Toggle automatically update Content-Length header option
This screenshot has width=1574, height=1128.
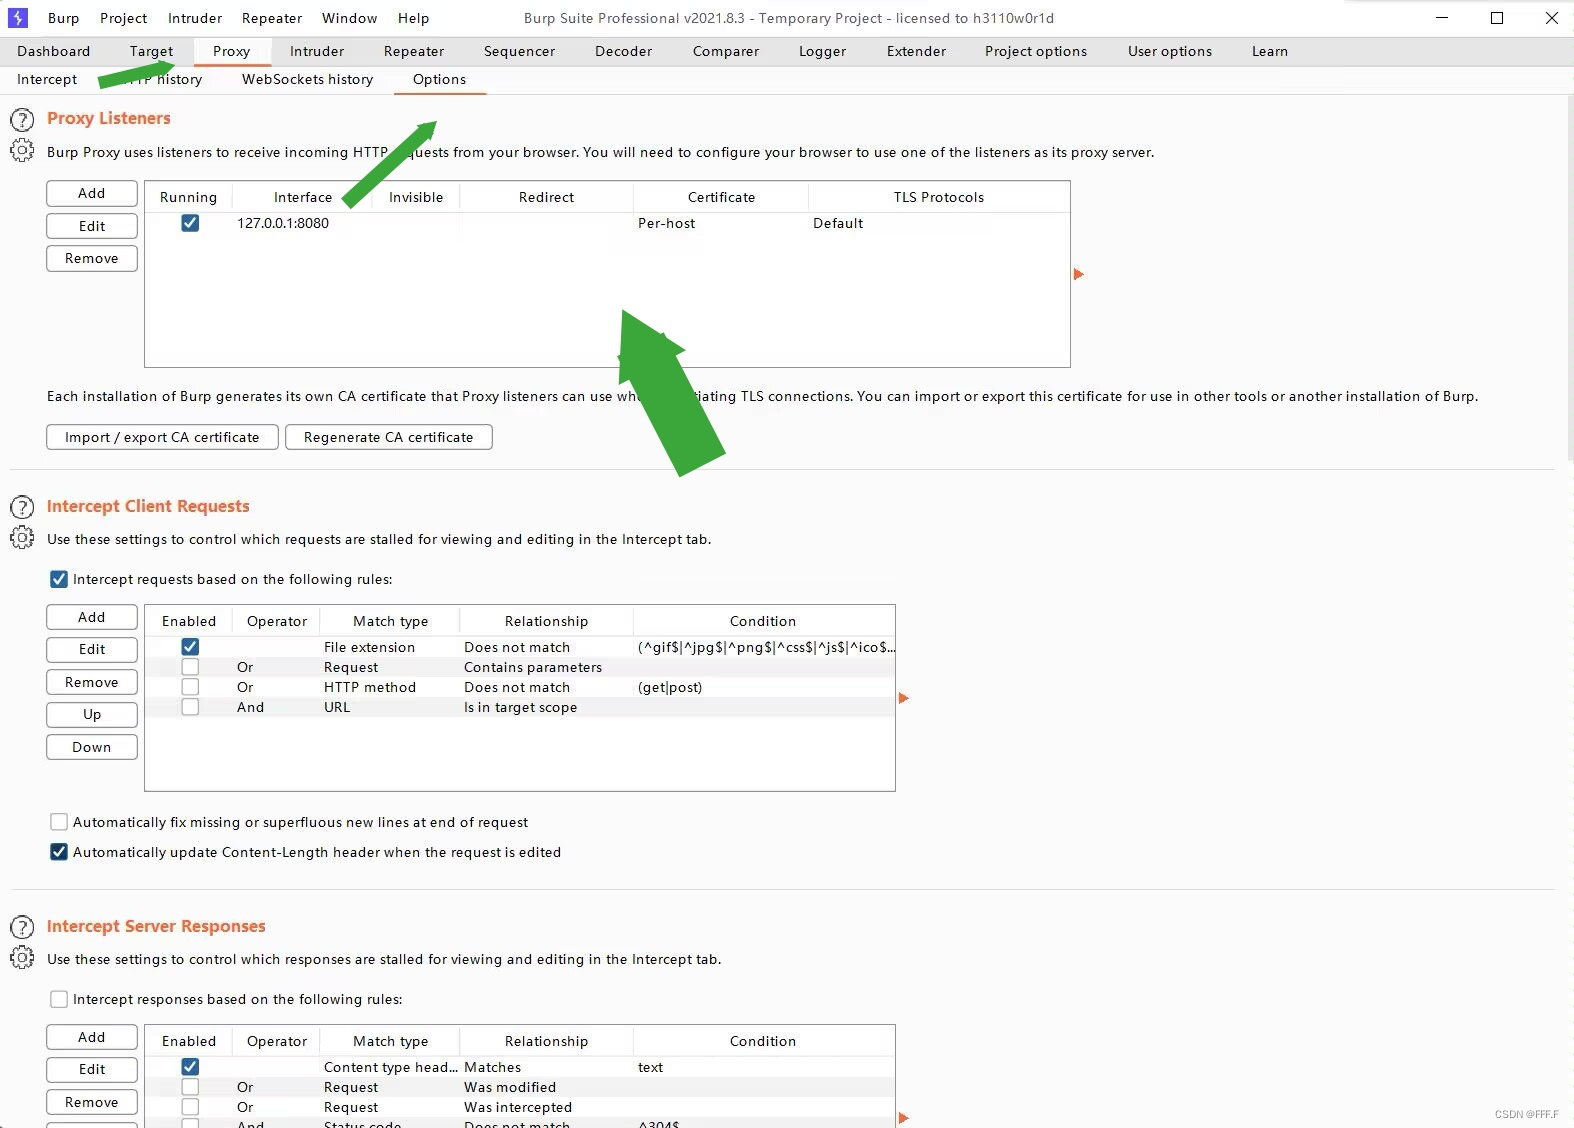pyautogui.click(x=59, y=852)
